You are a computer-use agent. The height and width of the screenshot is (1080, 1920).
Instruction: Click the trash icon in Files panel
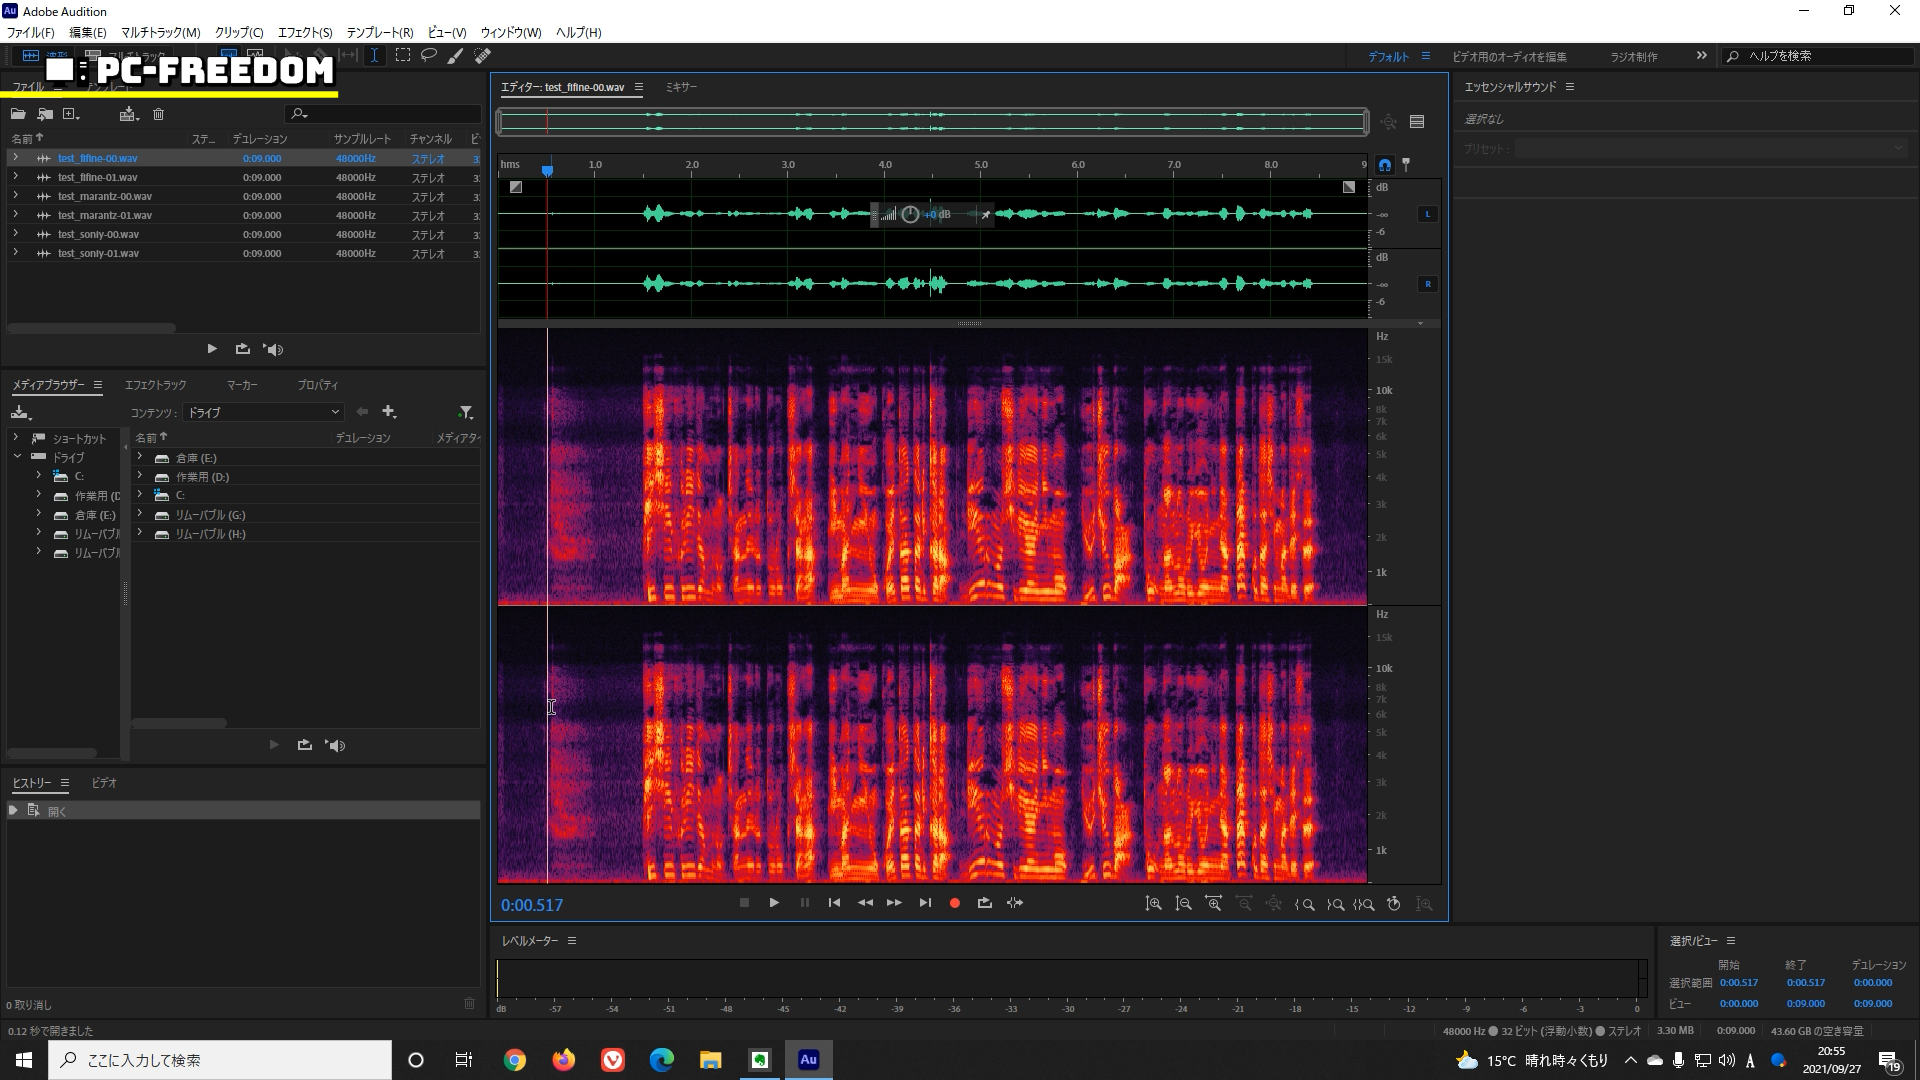tap(158, 114)
